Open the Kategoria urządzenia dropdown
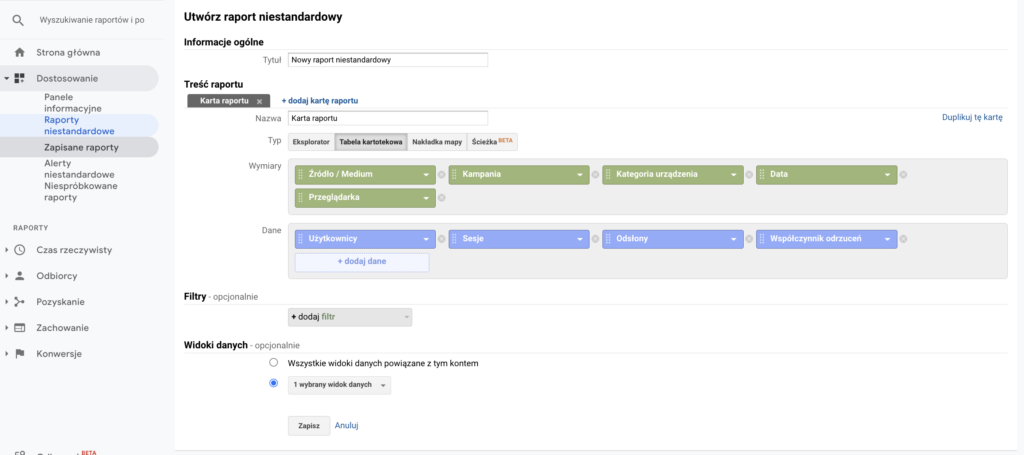Image resolution: width=1024 pixels, height=455 pixels. pos(735,175)
